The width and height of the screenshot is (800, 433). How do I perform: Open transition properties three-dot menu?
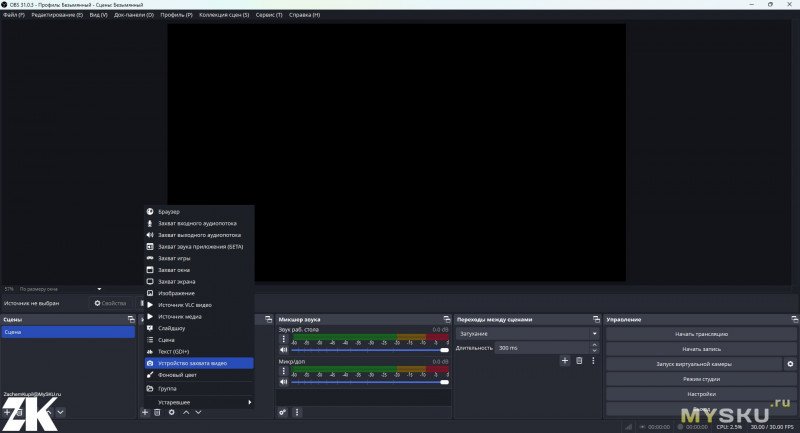593,361
